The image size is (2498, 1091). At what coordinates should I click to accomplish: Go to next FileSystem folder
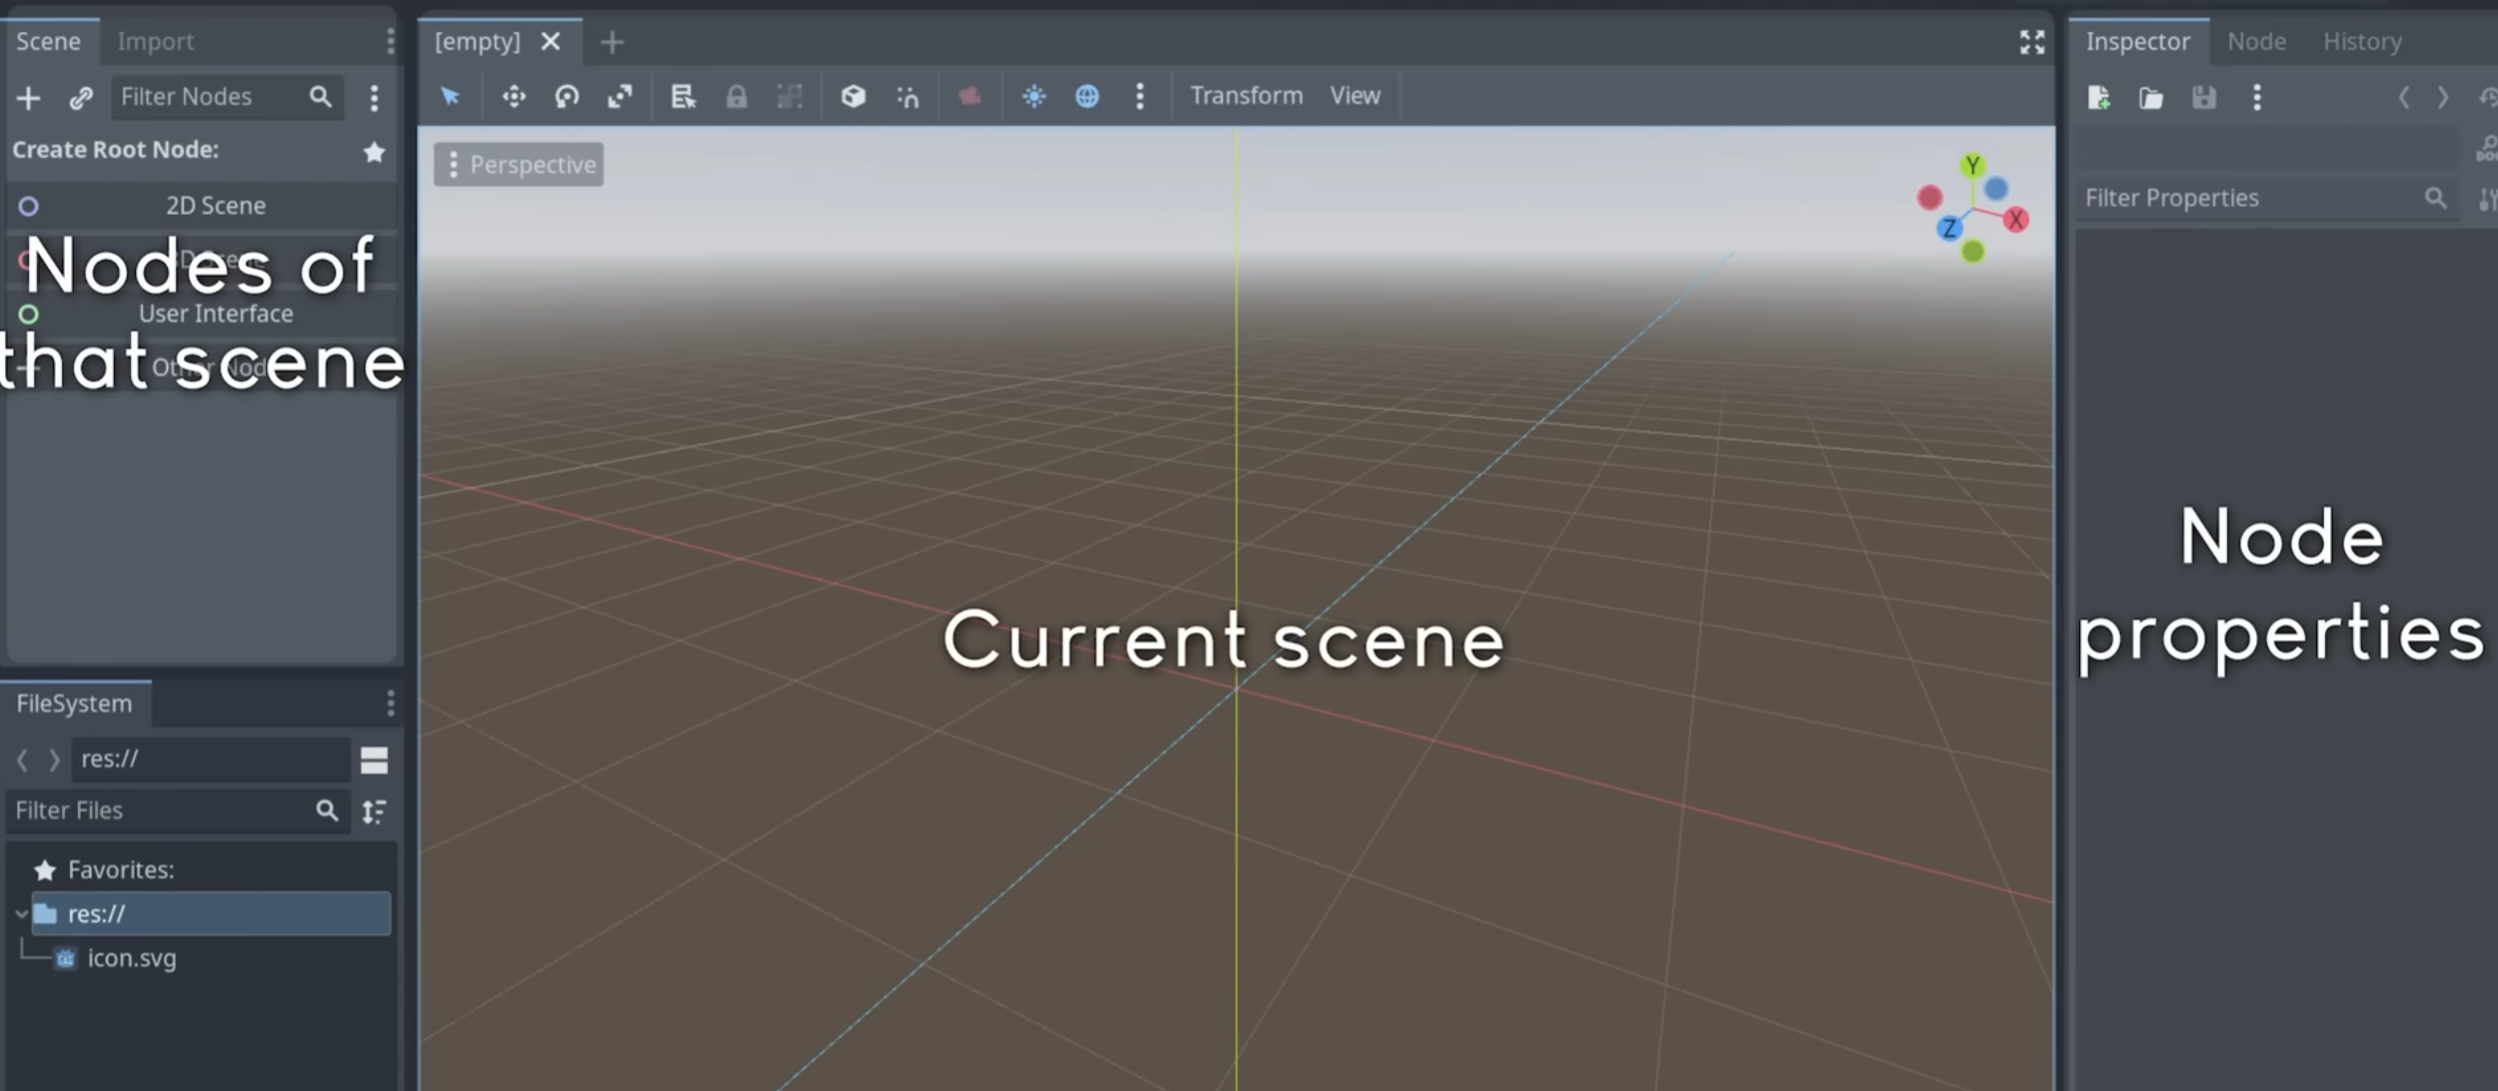point(54,760)
